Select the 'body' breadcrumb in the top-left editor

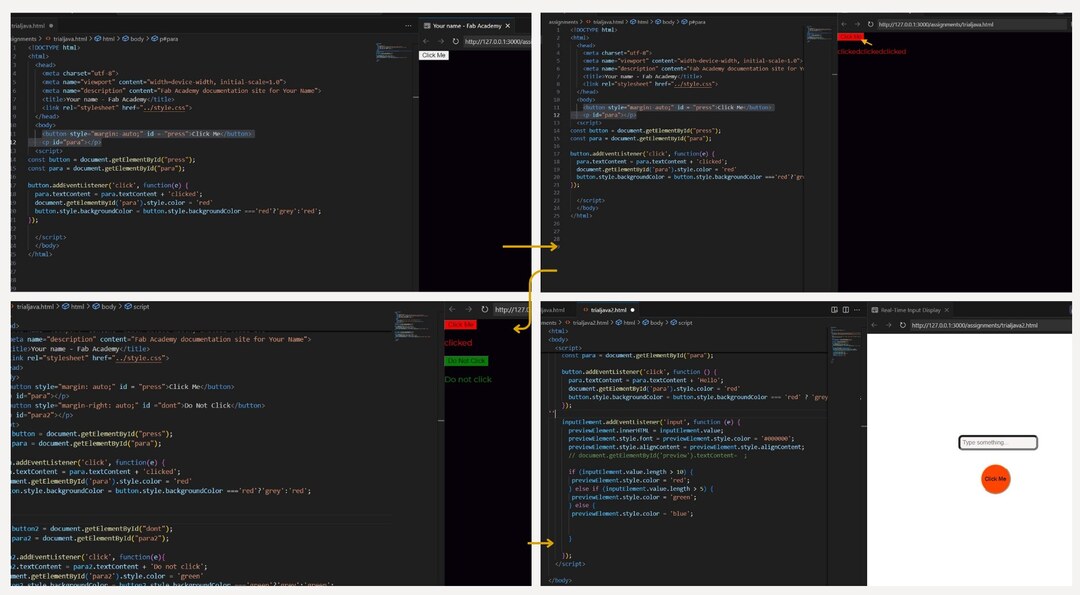pyautogui.click(x=134, y=39)
